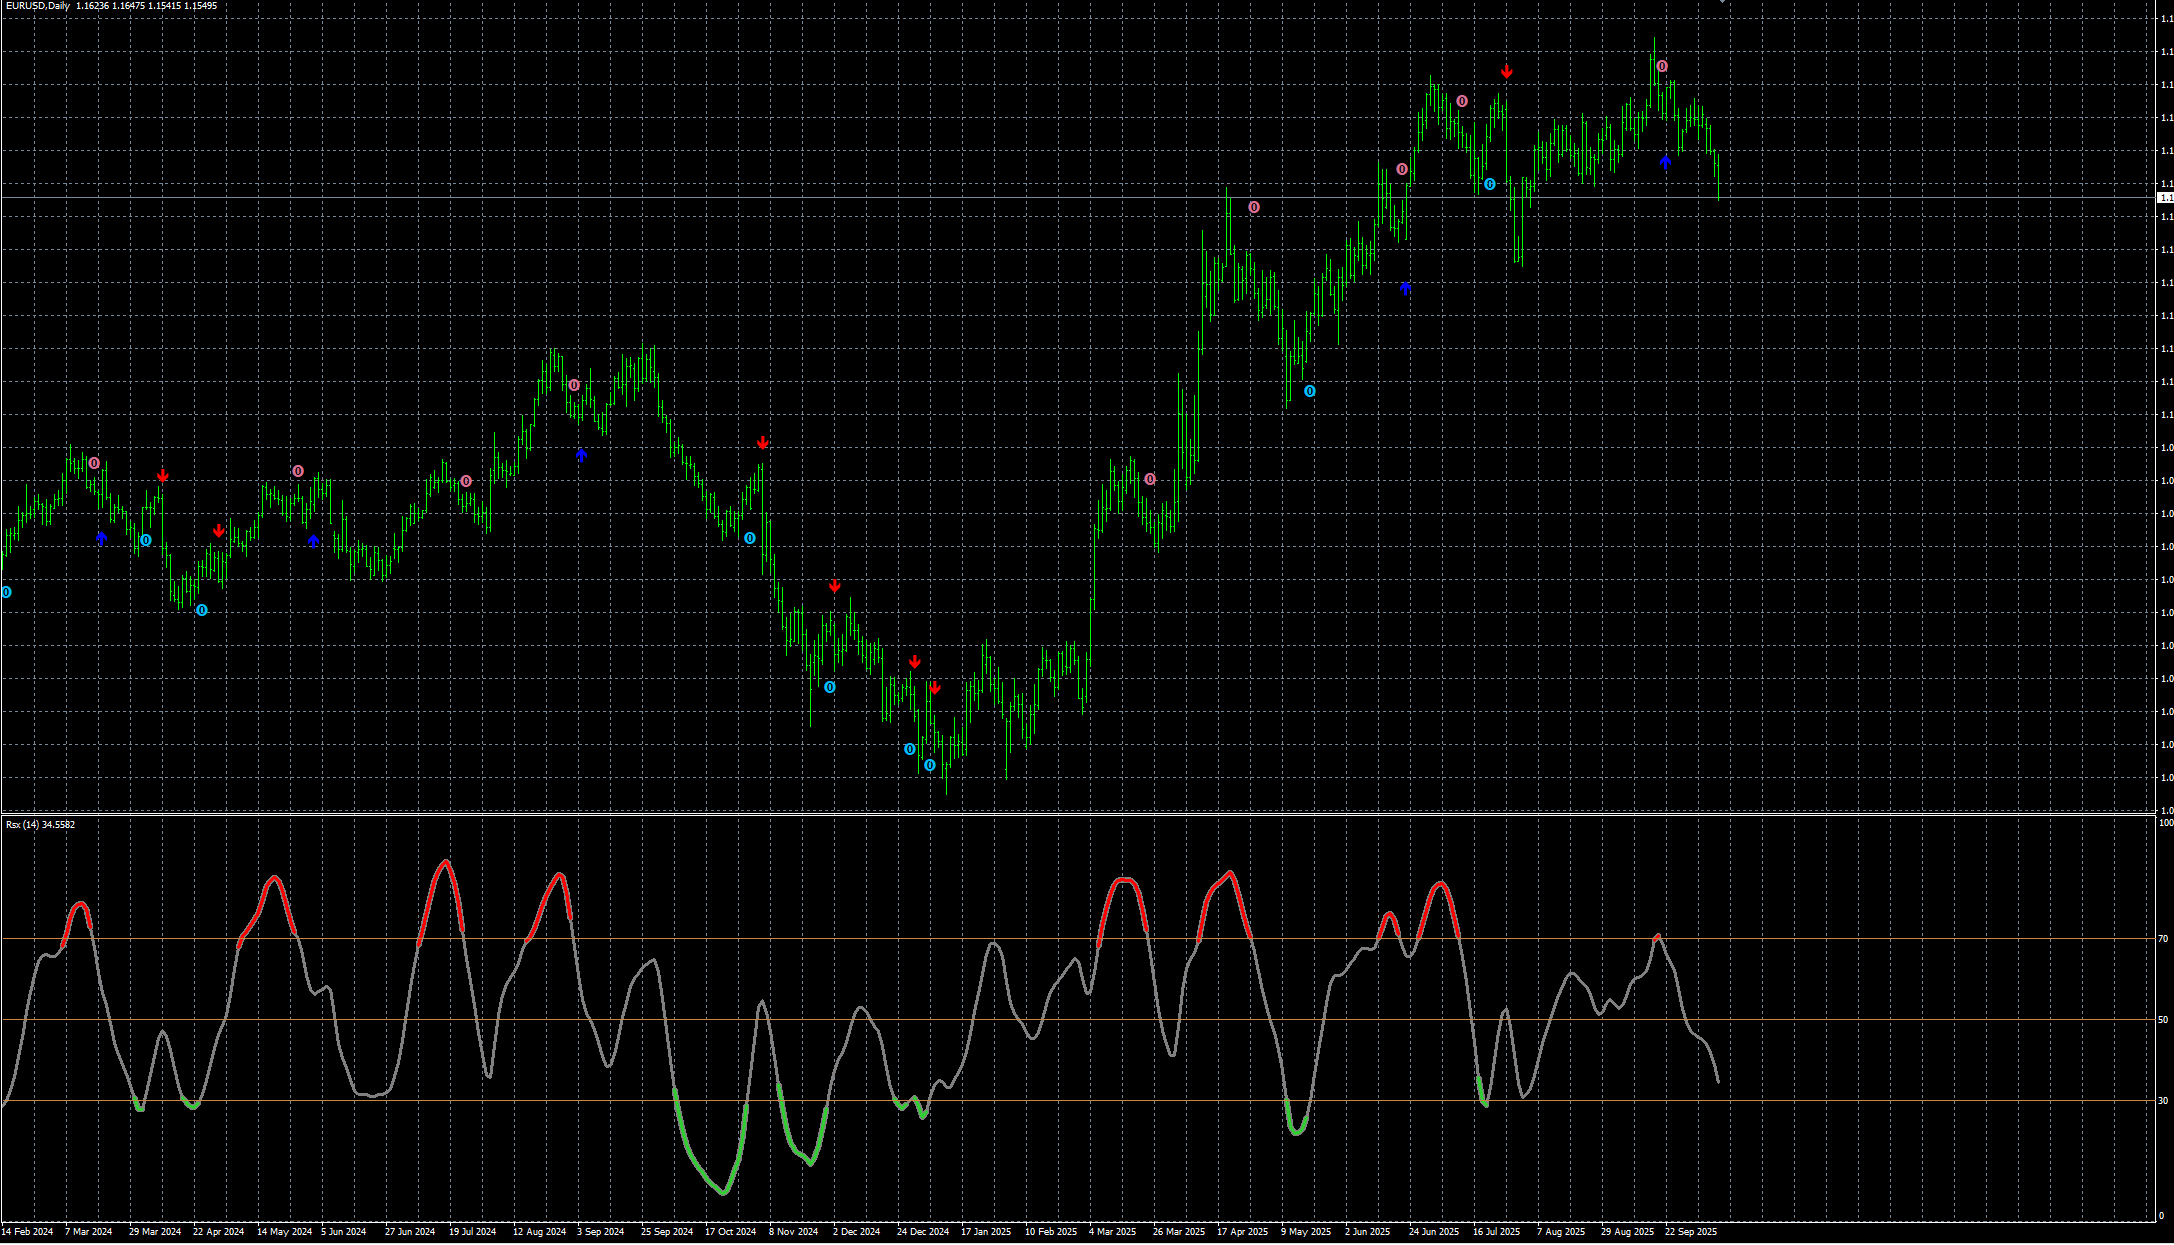
Task: Click the blue up arrow at 22 Sep 2025
Action: [x=1666, y=162]
